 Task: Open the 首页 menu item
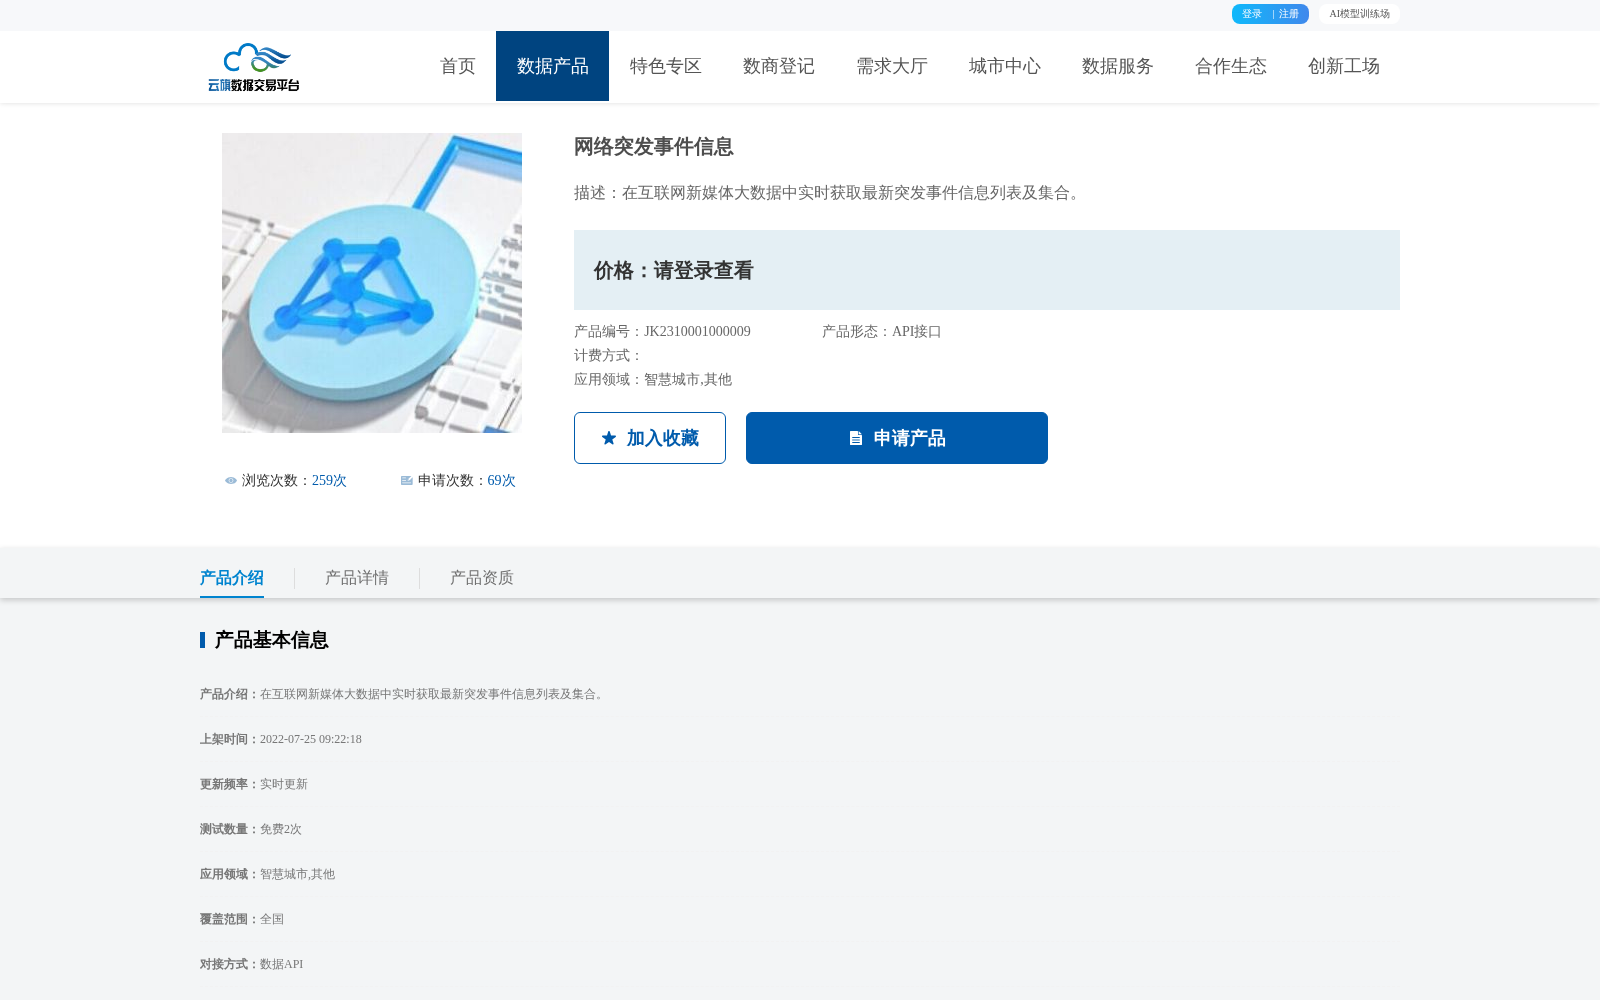[458, 66]
